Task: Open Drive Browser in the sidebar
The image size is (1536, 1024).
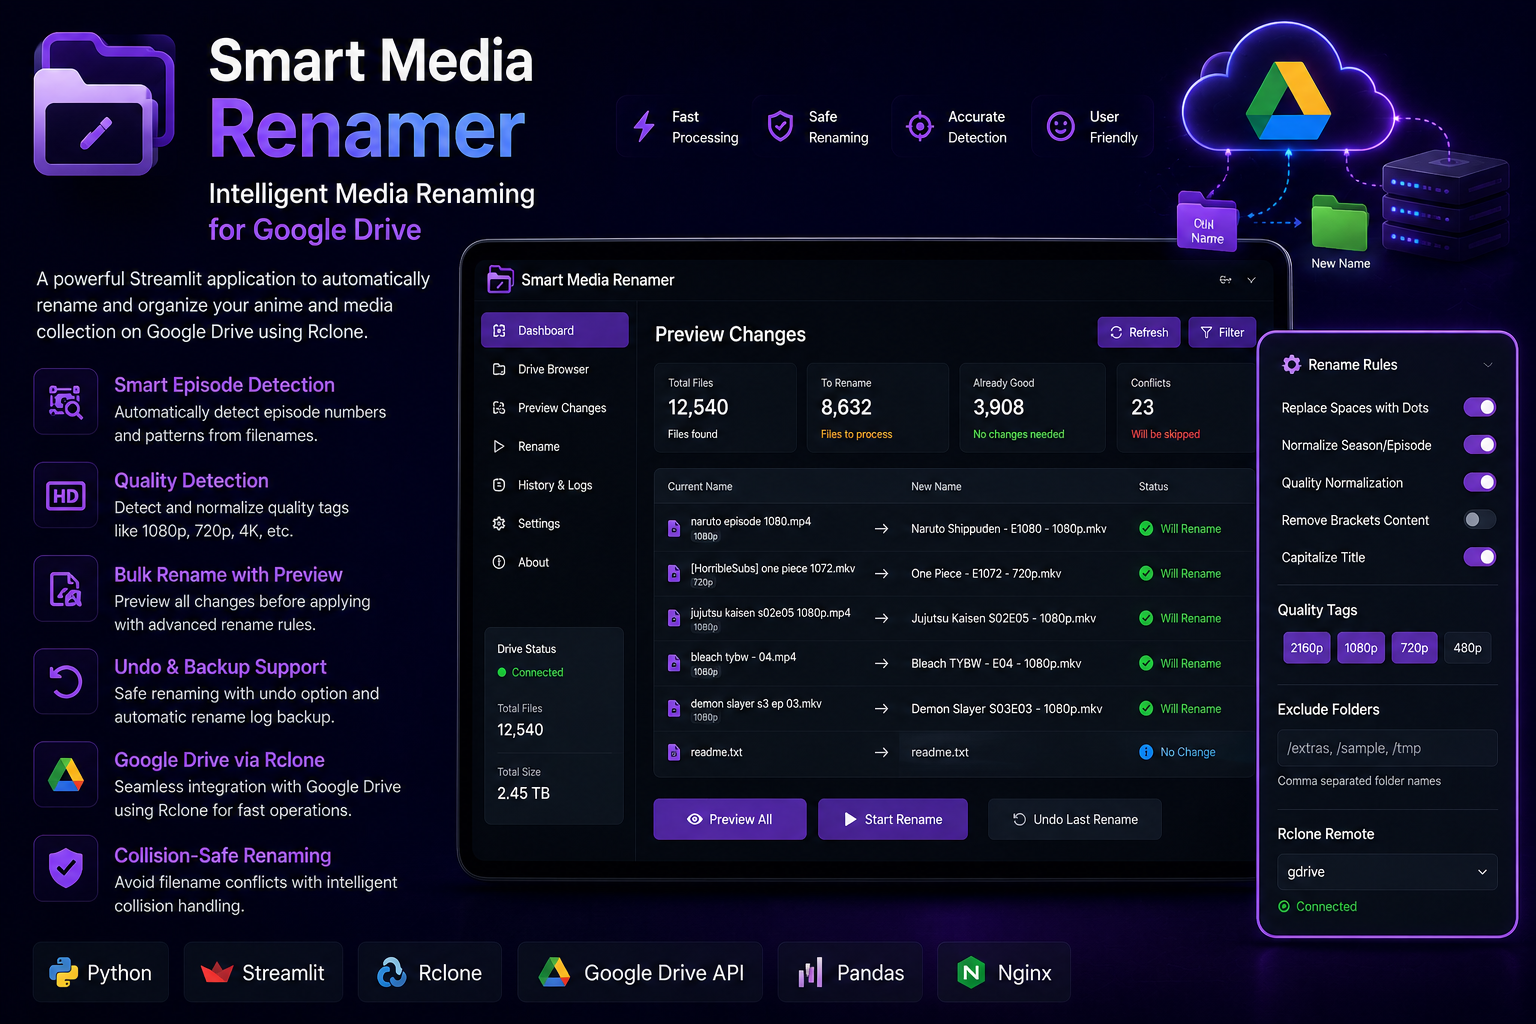Action: [555, 369]
